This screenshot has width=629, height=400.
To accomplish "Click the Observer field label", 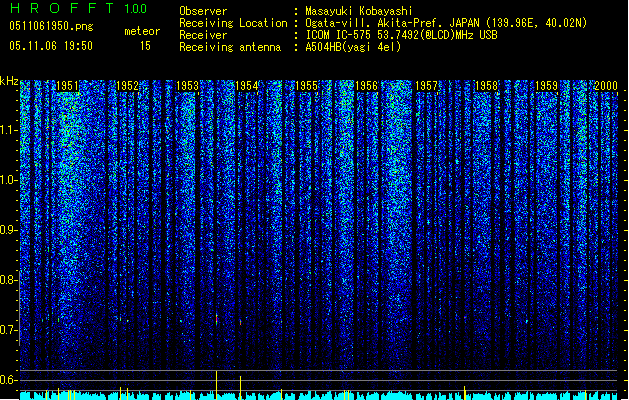I will [203, 11].
